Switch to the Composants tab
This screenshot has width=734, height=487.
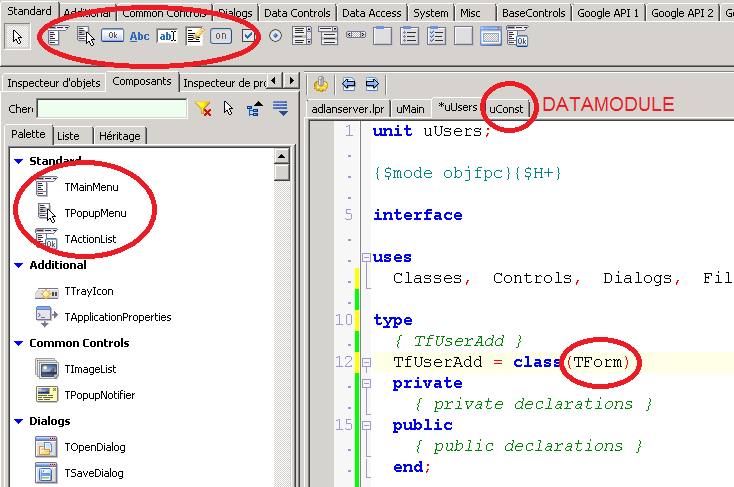(142, 81)
